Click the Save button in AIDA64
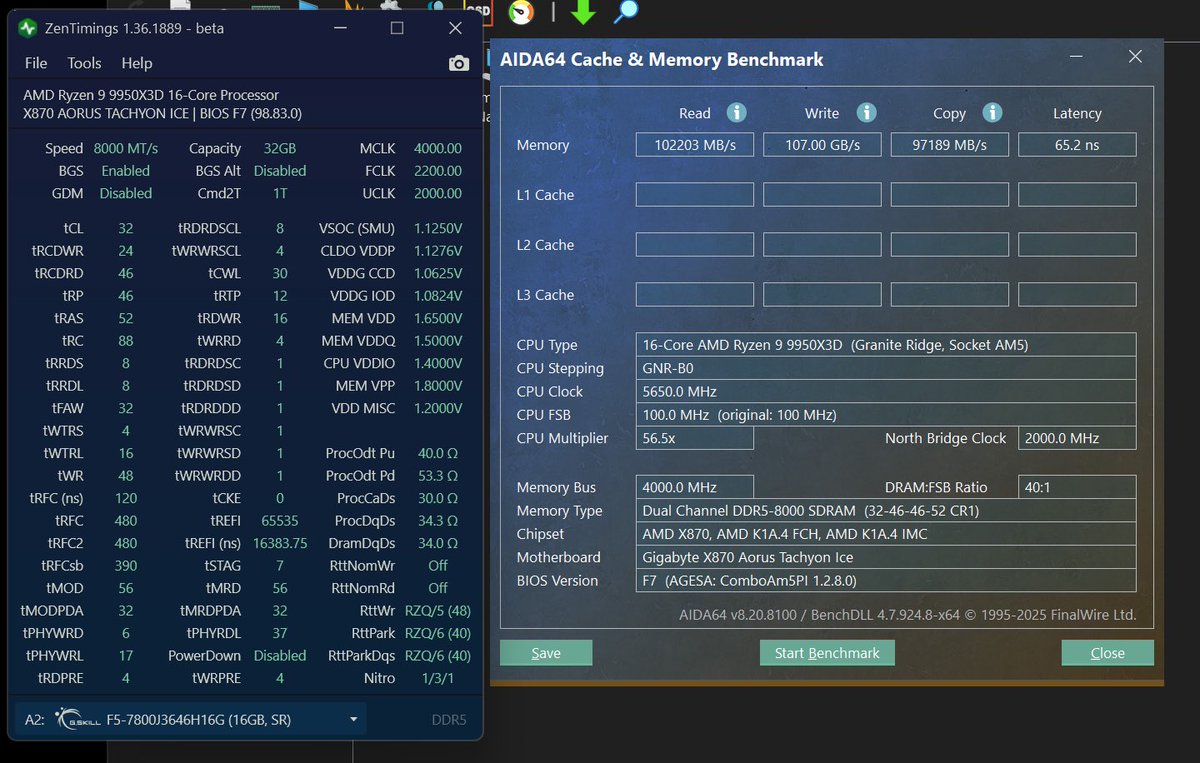Viewport: 1200px width, 763px height. (x=546, y=653)
